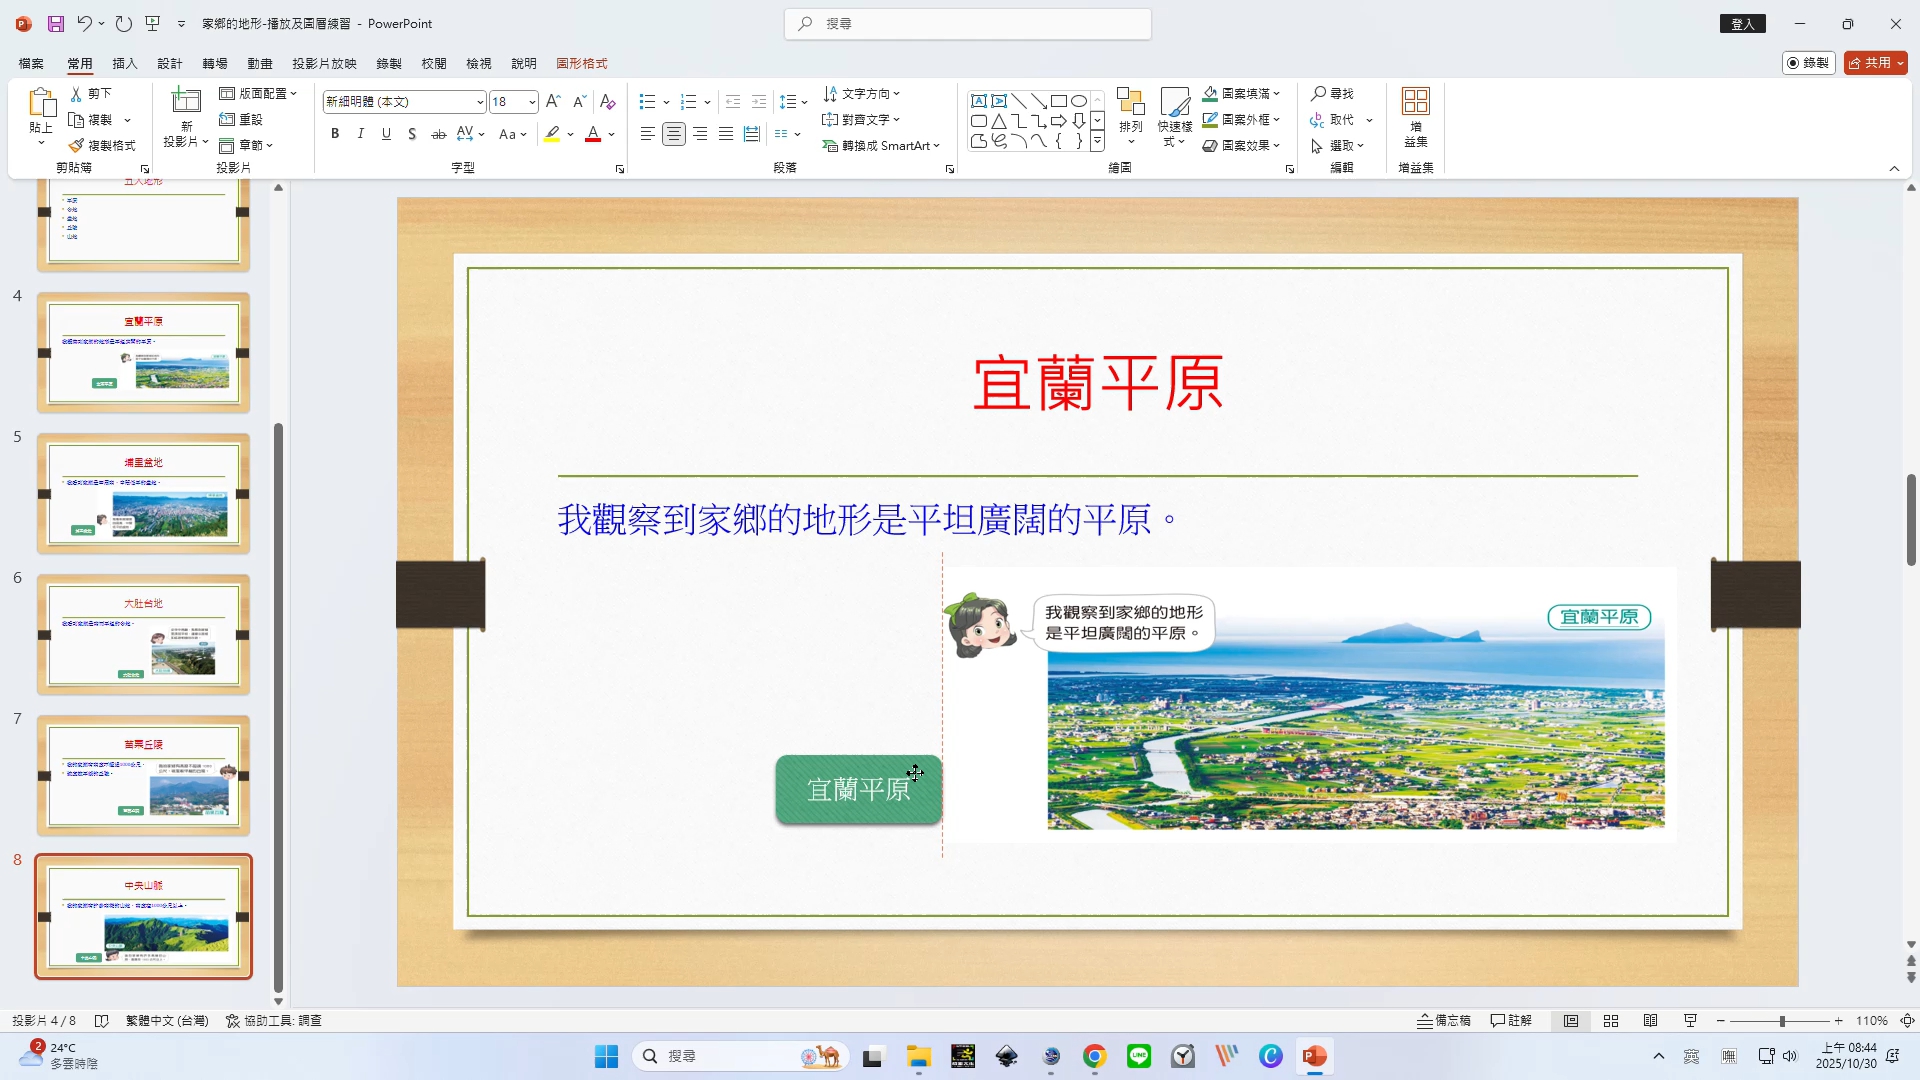This screenshot has height=1080, width=1920.
Task: Click the text highlight color icon
Action: point(552,134)
